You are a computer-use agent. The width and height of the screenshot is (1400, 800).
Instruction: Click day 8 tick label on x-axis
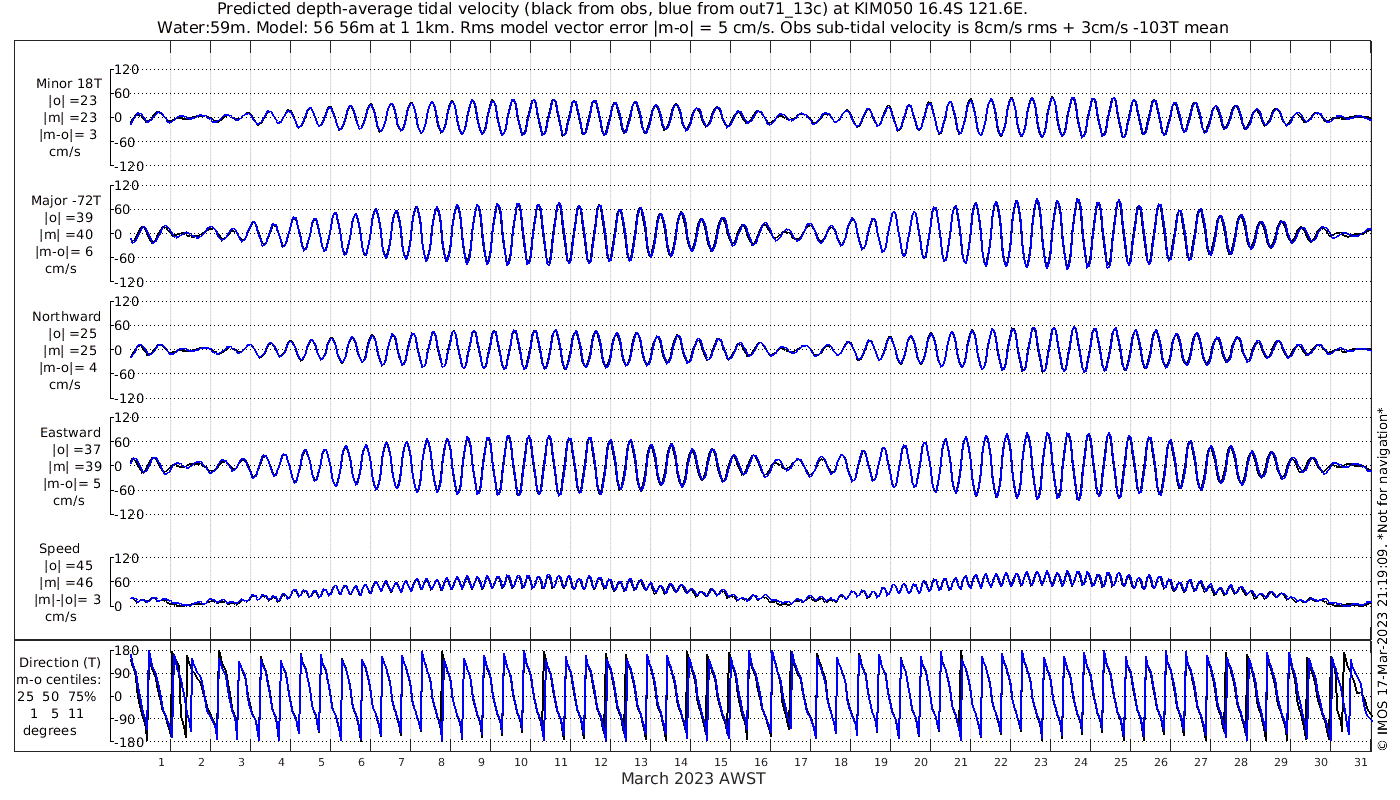(x=441, y=762)
